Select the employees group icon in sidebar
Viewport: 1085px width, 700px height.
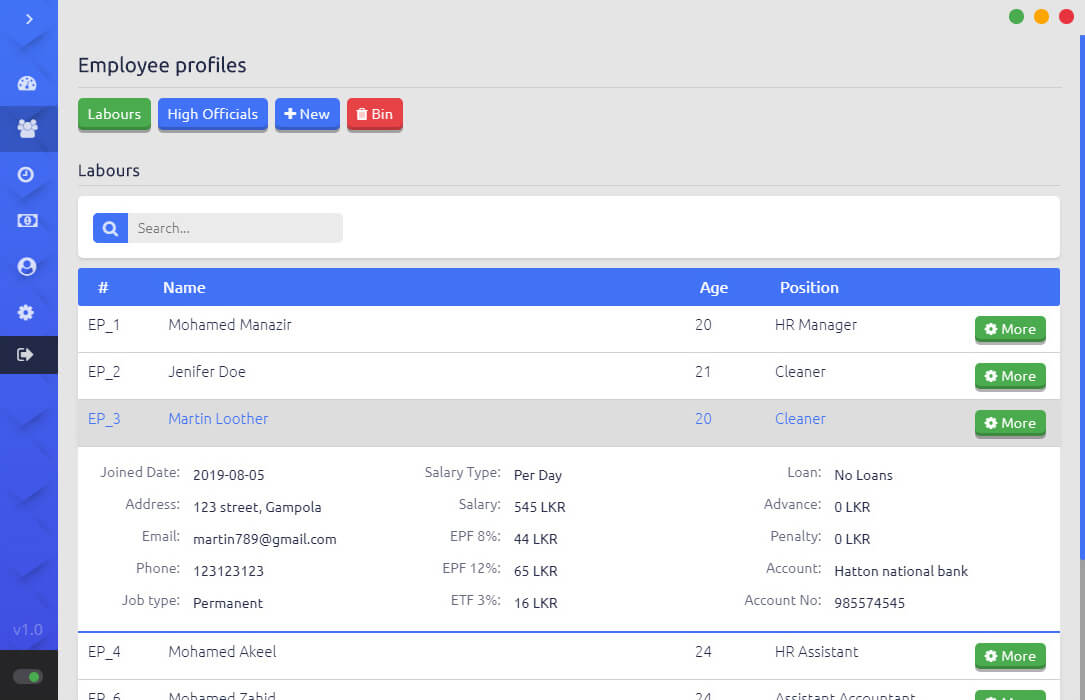click(27, 128)
